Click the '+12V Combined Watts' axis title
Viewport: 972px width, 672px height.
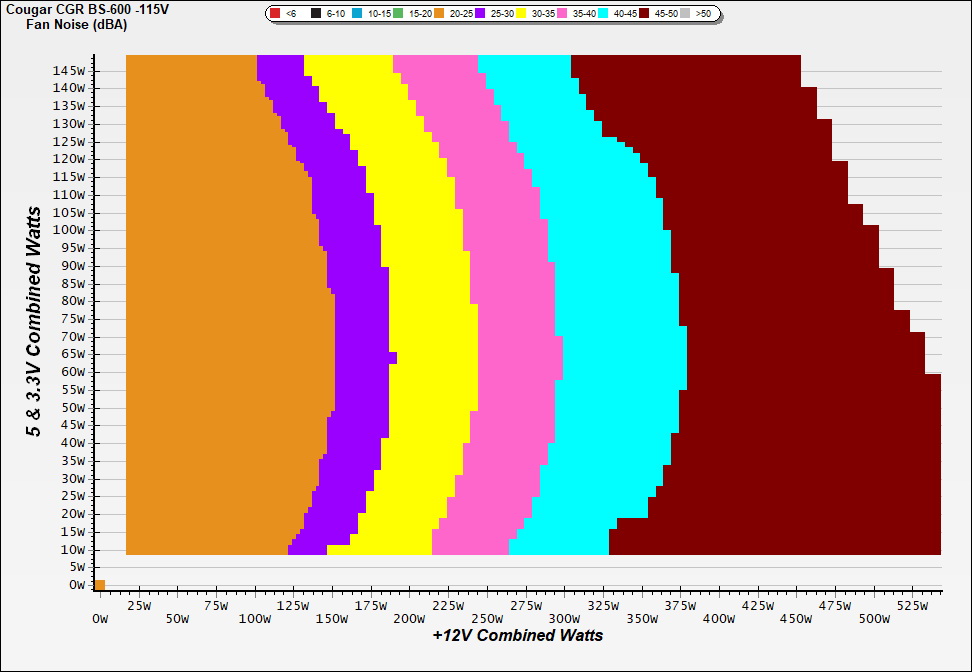pyautogui.click(x=517, y=635)
